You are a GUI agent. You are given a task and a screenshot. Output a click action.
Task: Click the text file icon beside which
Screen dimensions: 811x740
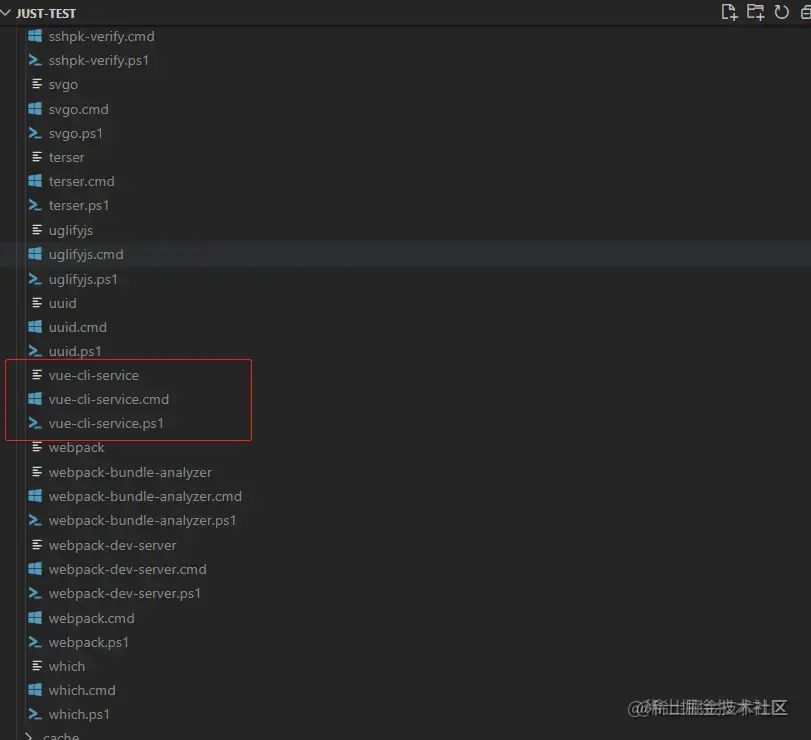click(x=37, y=666)
